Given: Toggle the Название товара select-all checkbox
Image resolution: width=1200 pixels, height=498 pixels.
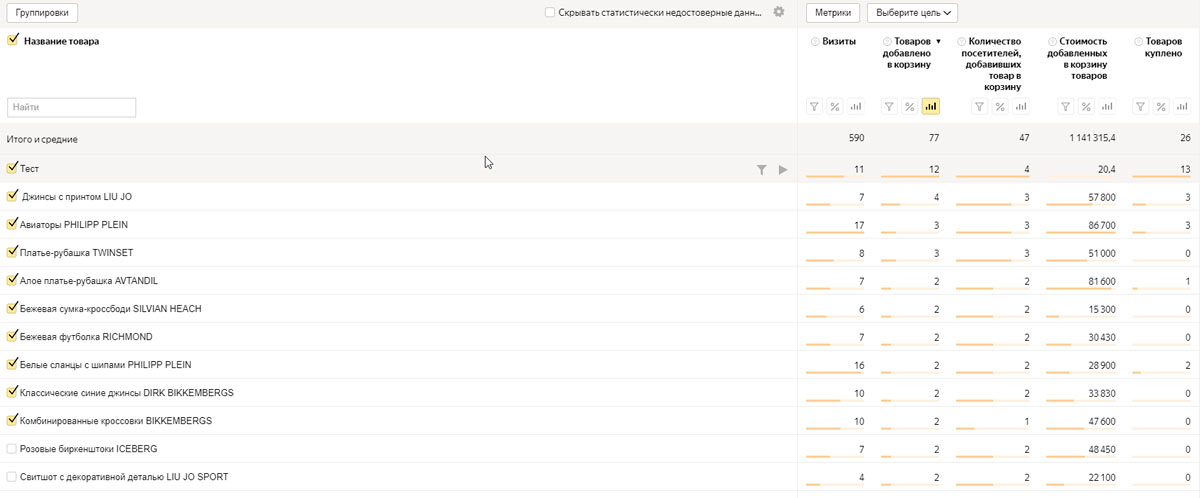Looking at the screenshot, I should pyautogui.click(x=13, y=41).
